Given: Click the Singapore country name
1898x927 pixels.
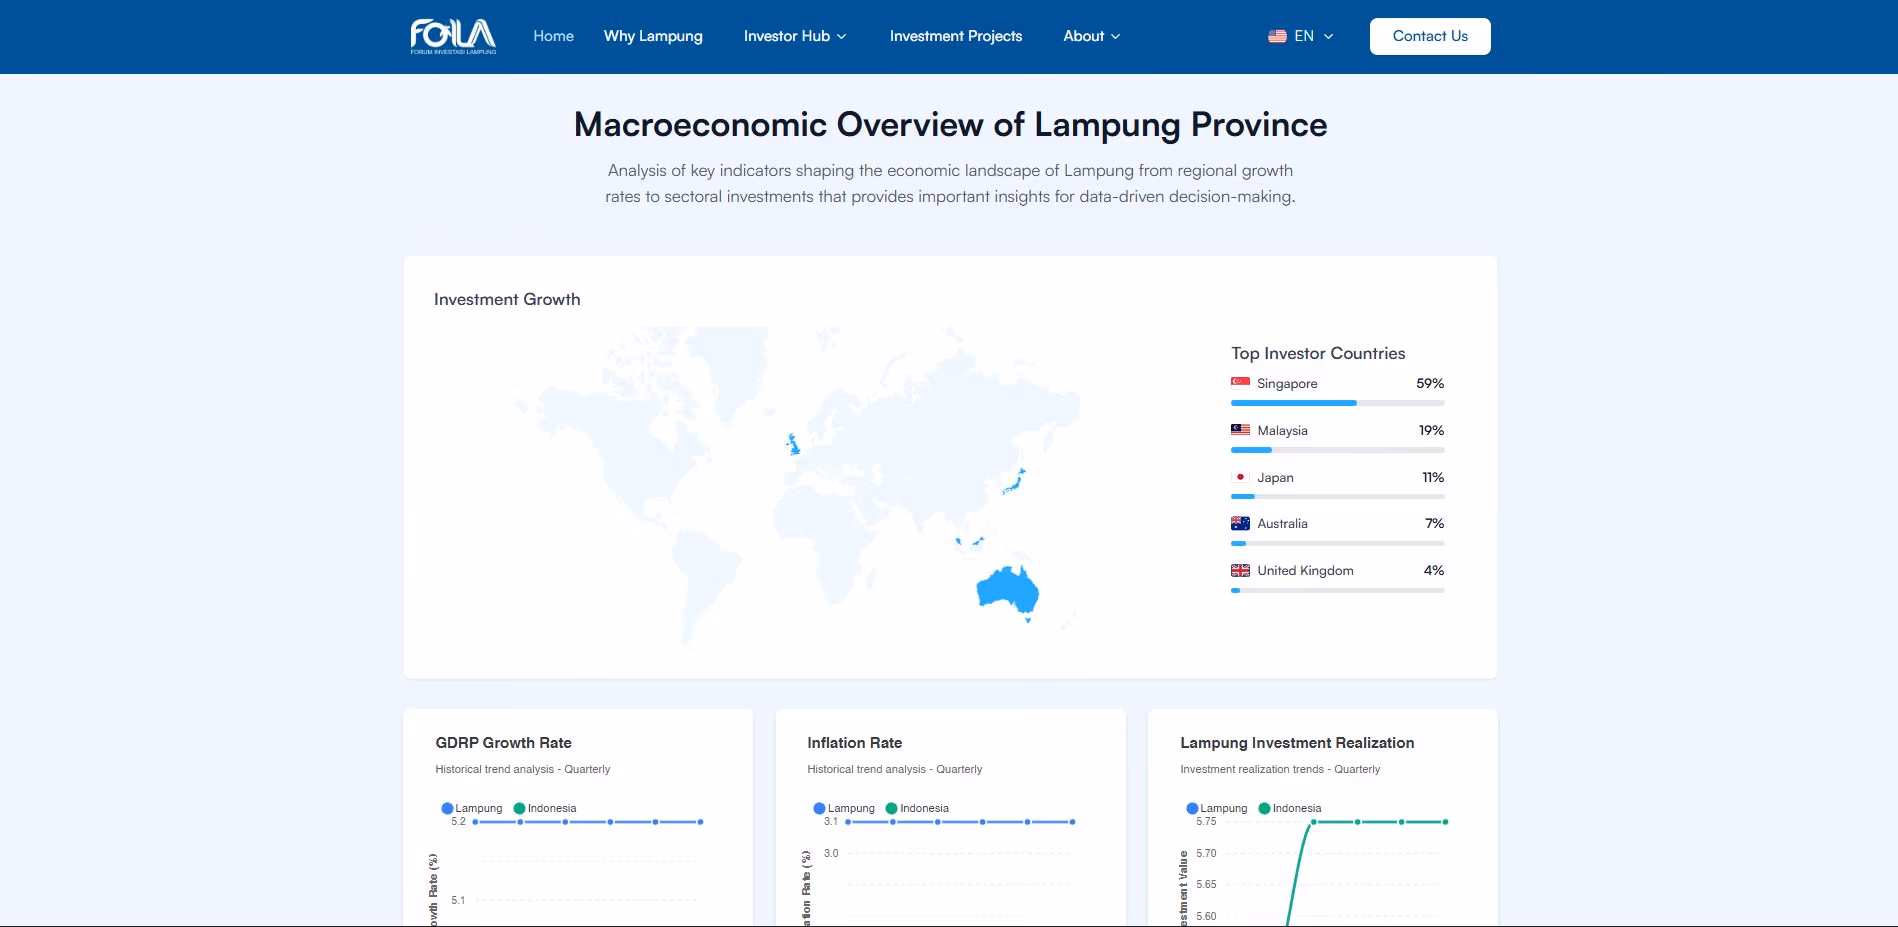Looking at the screenshot, I should (x=1287, y=383).
